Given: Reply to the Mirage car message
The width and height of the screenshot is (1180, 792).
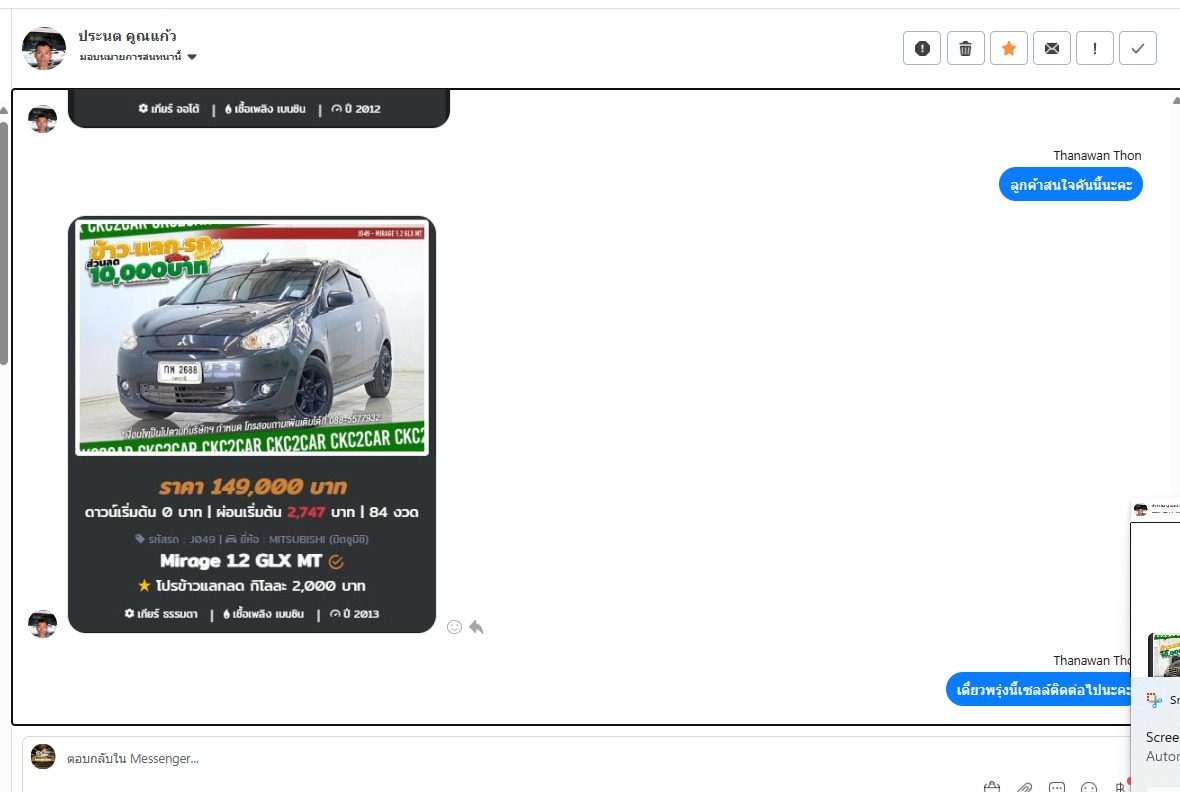Looking at the screenshot, I should 476,627.
